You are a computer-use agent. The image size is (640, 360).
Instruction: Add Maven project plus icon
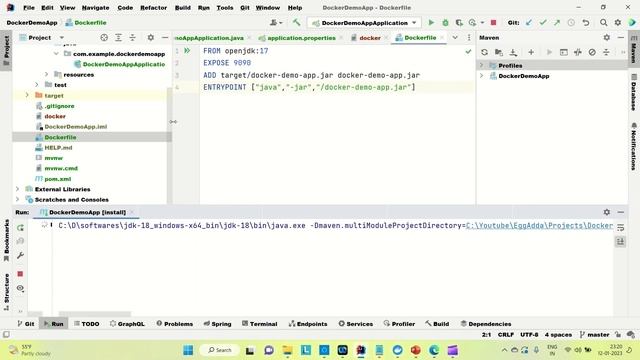click(531, 52)
